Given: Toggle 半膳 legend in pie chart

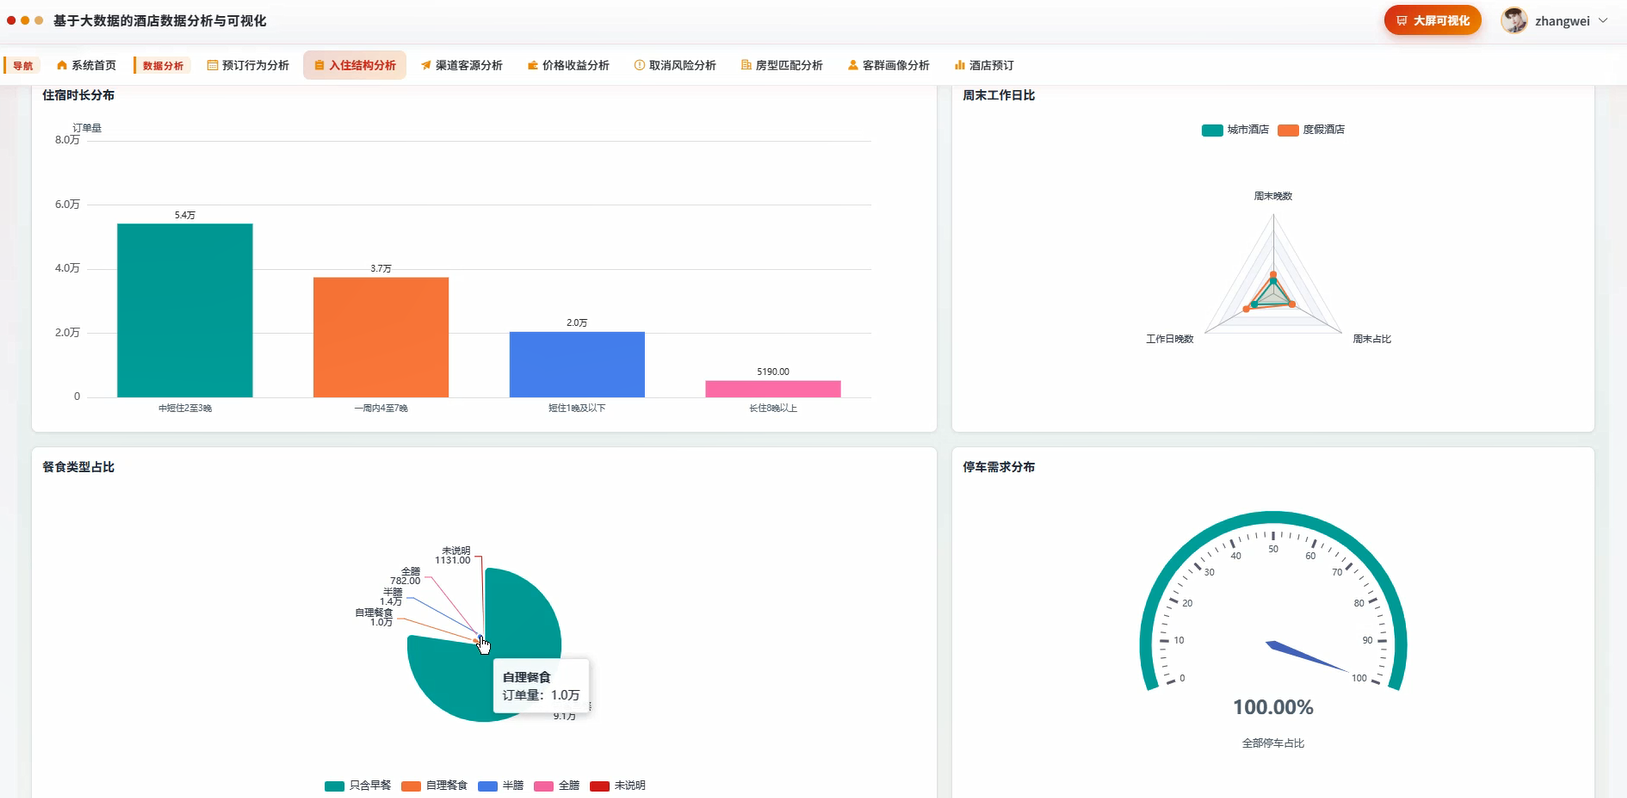Looking at the screenshot, I should click(501, 786).
